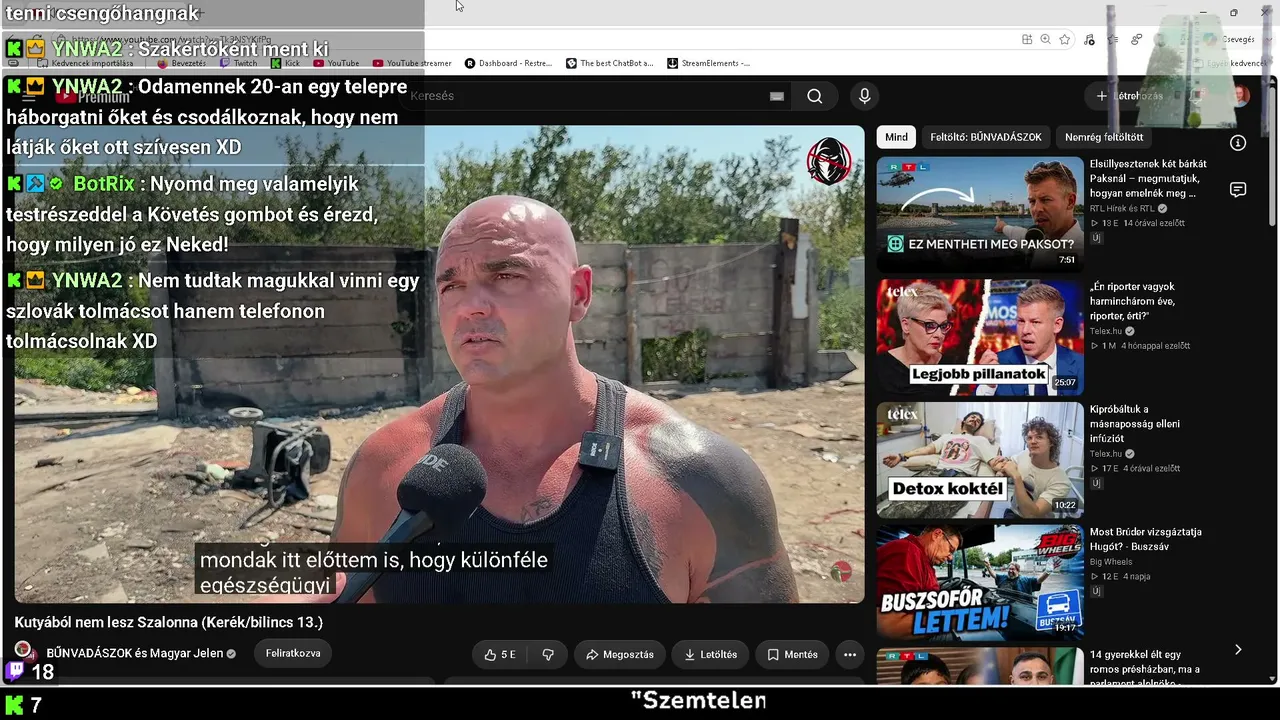This screenshot has height=720, width=1280.
Task: Open 'Elsüllyesztenek két bárkát Paksnál' video title
Action: coord(1148,179)
